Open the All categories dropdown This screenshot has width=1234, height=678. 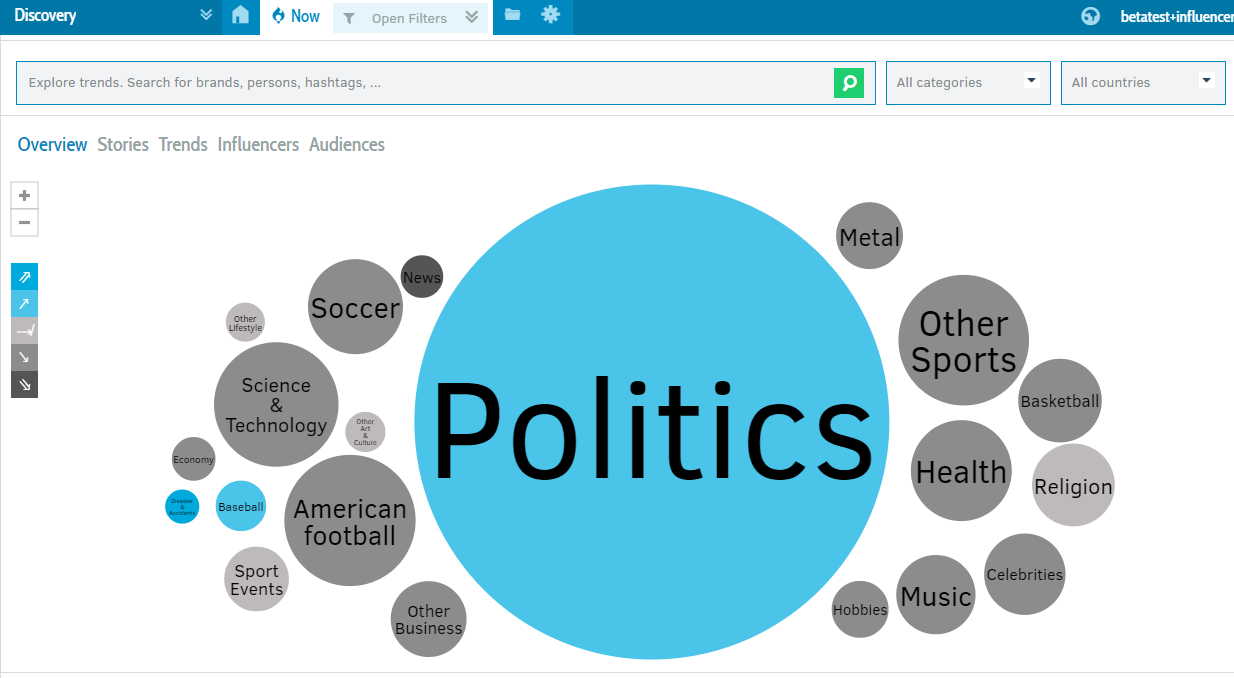click(x=967, y=83)
